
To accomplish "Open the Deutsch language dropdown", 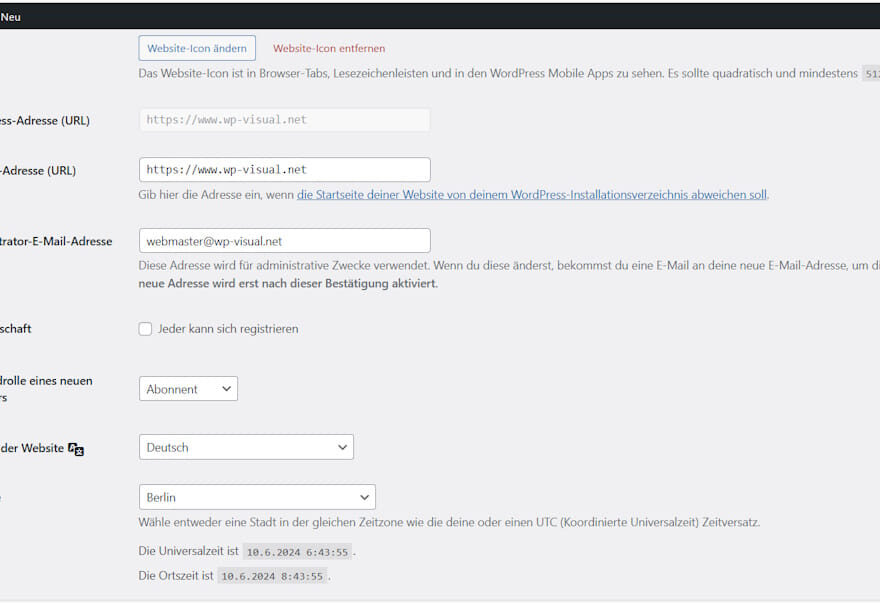I will [246, 447].
